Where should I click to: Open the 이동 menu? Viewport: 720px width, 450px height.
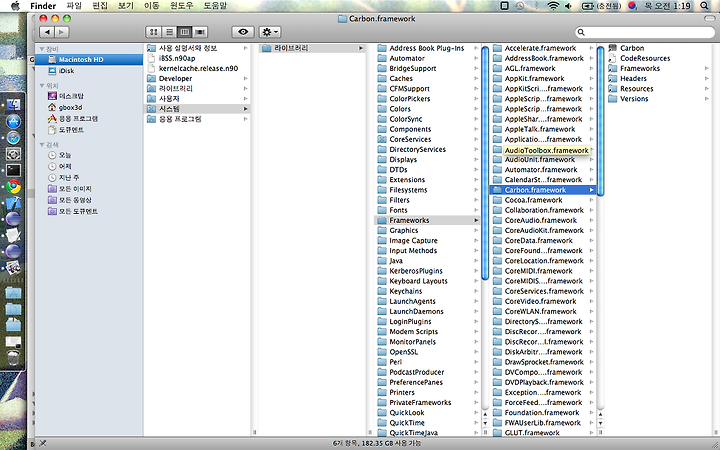pyautogui.click(x=152, y=6)
